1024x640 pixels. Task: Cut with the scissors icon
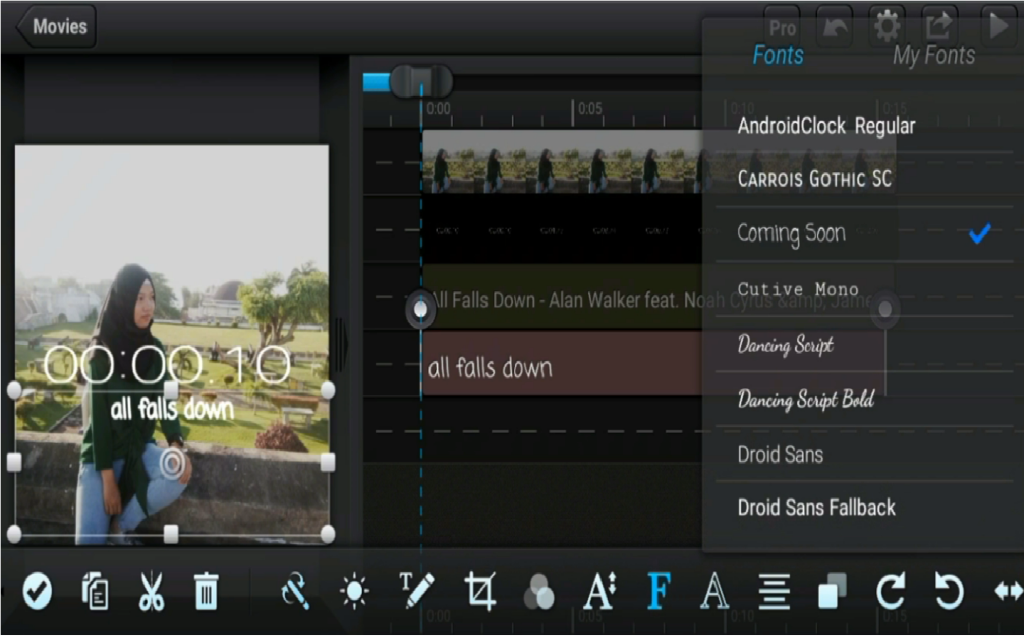152,591
